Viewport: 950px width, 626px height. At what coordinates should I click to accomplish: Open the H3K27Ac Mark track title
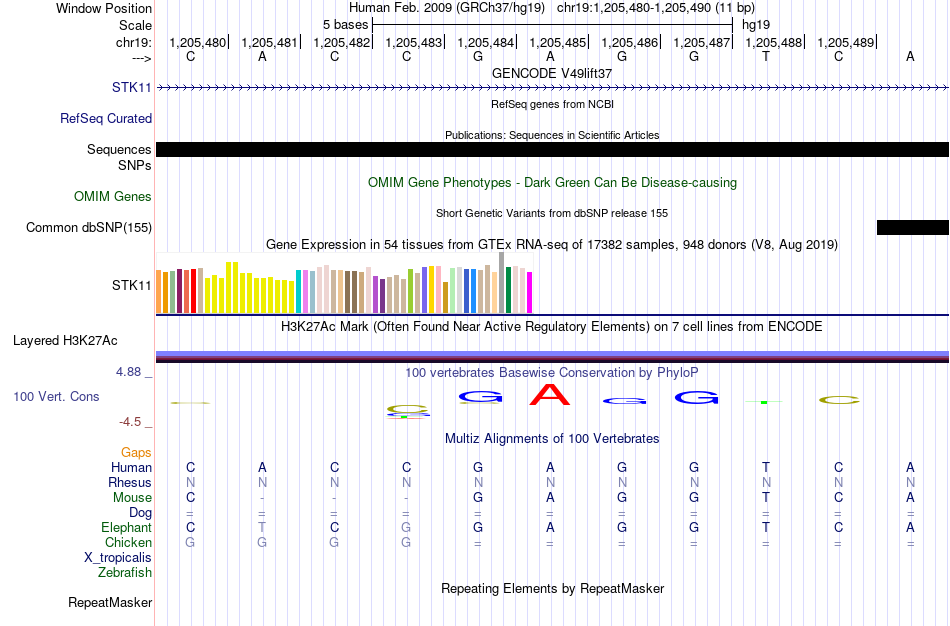click(552, 327)
